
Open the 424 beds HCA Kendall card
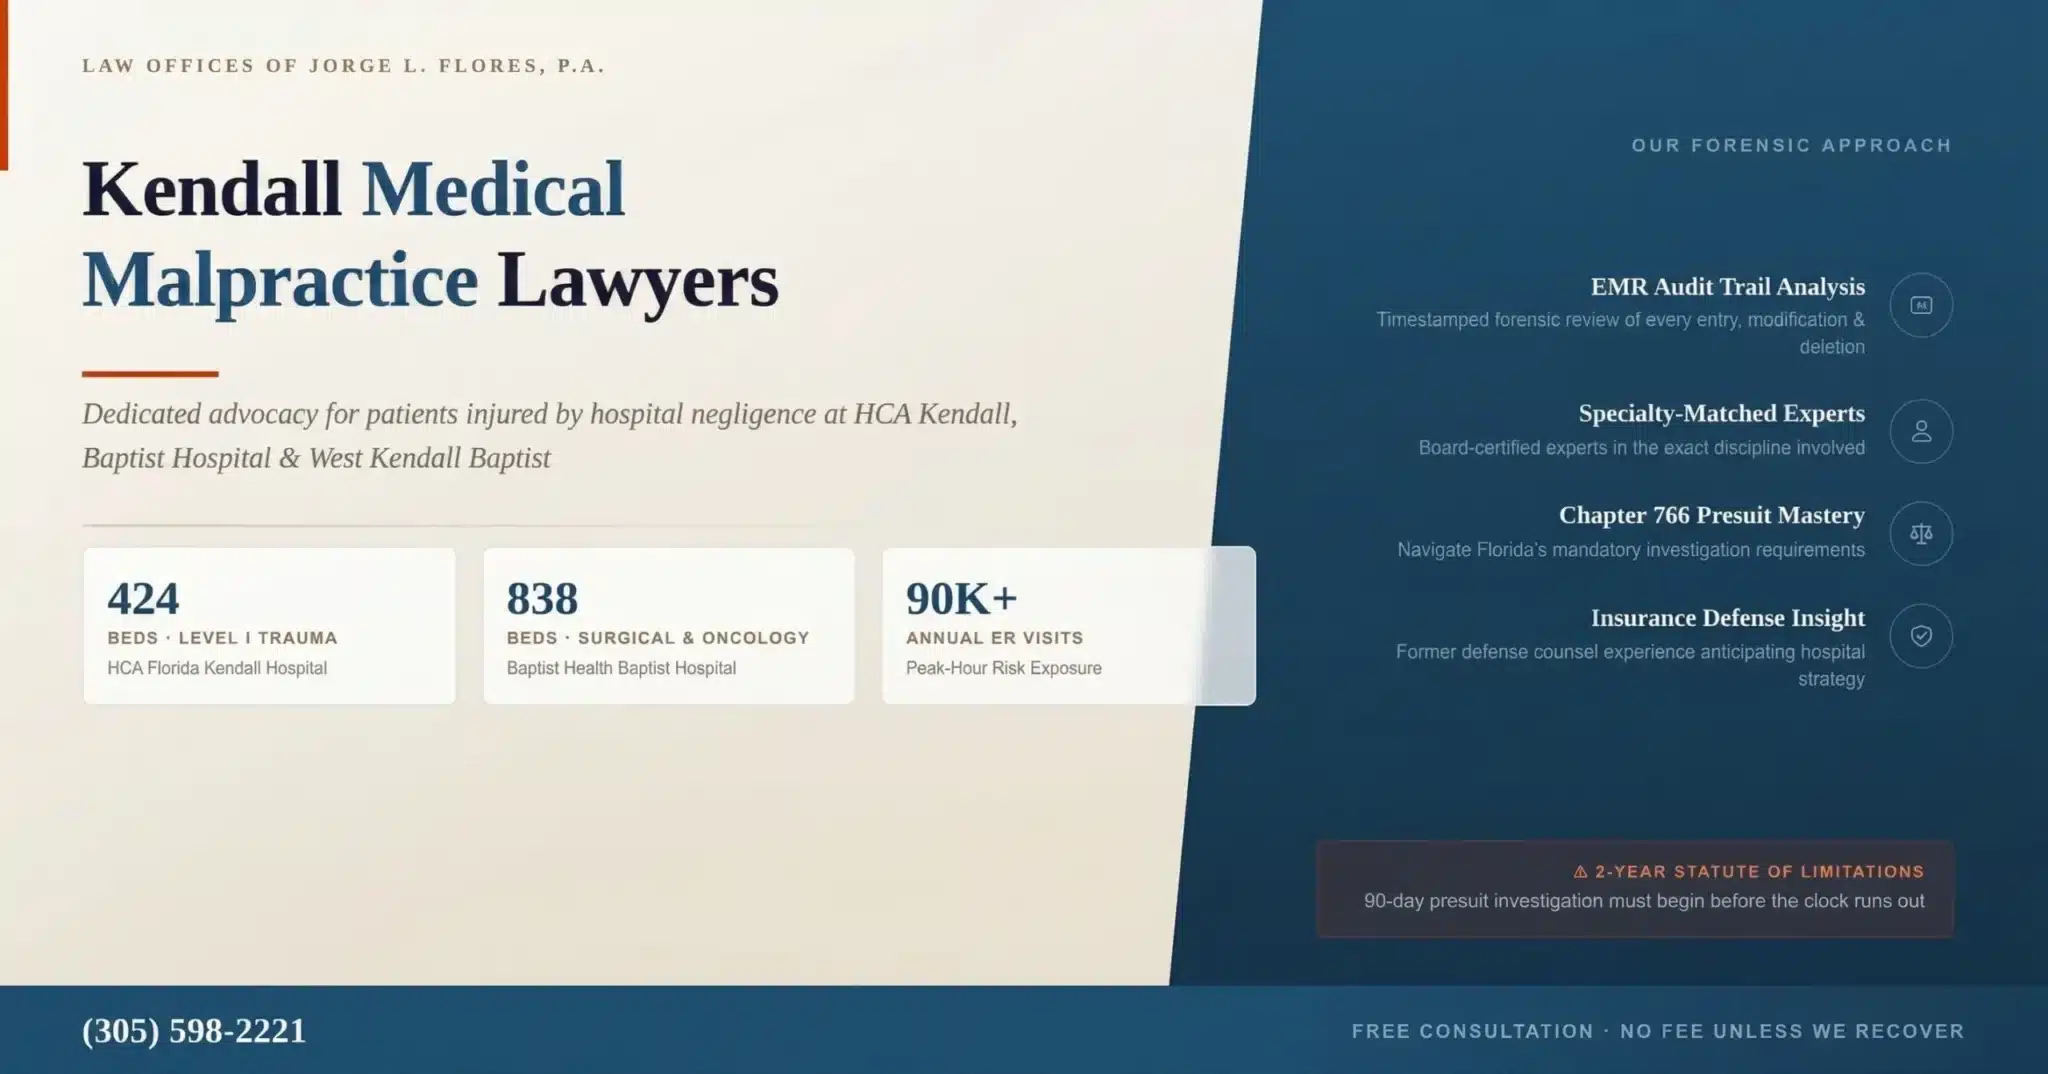tap(269, 626)
